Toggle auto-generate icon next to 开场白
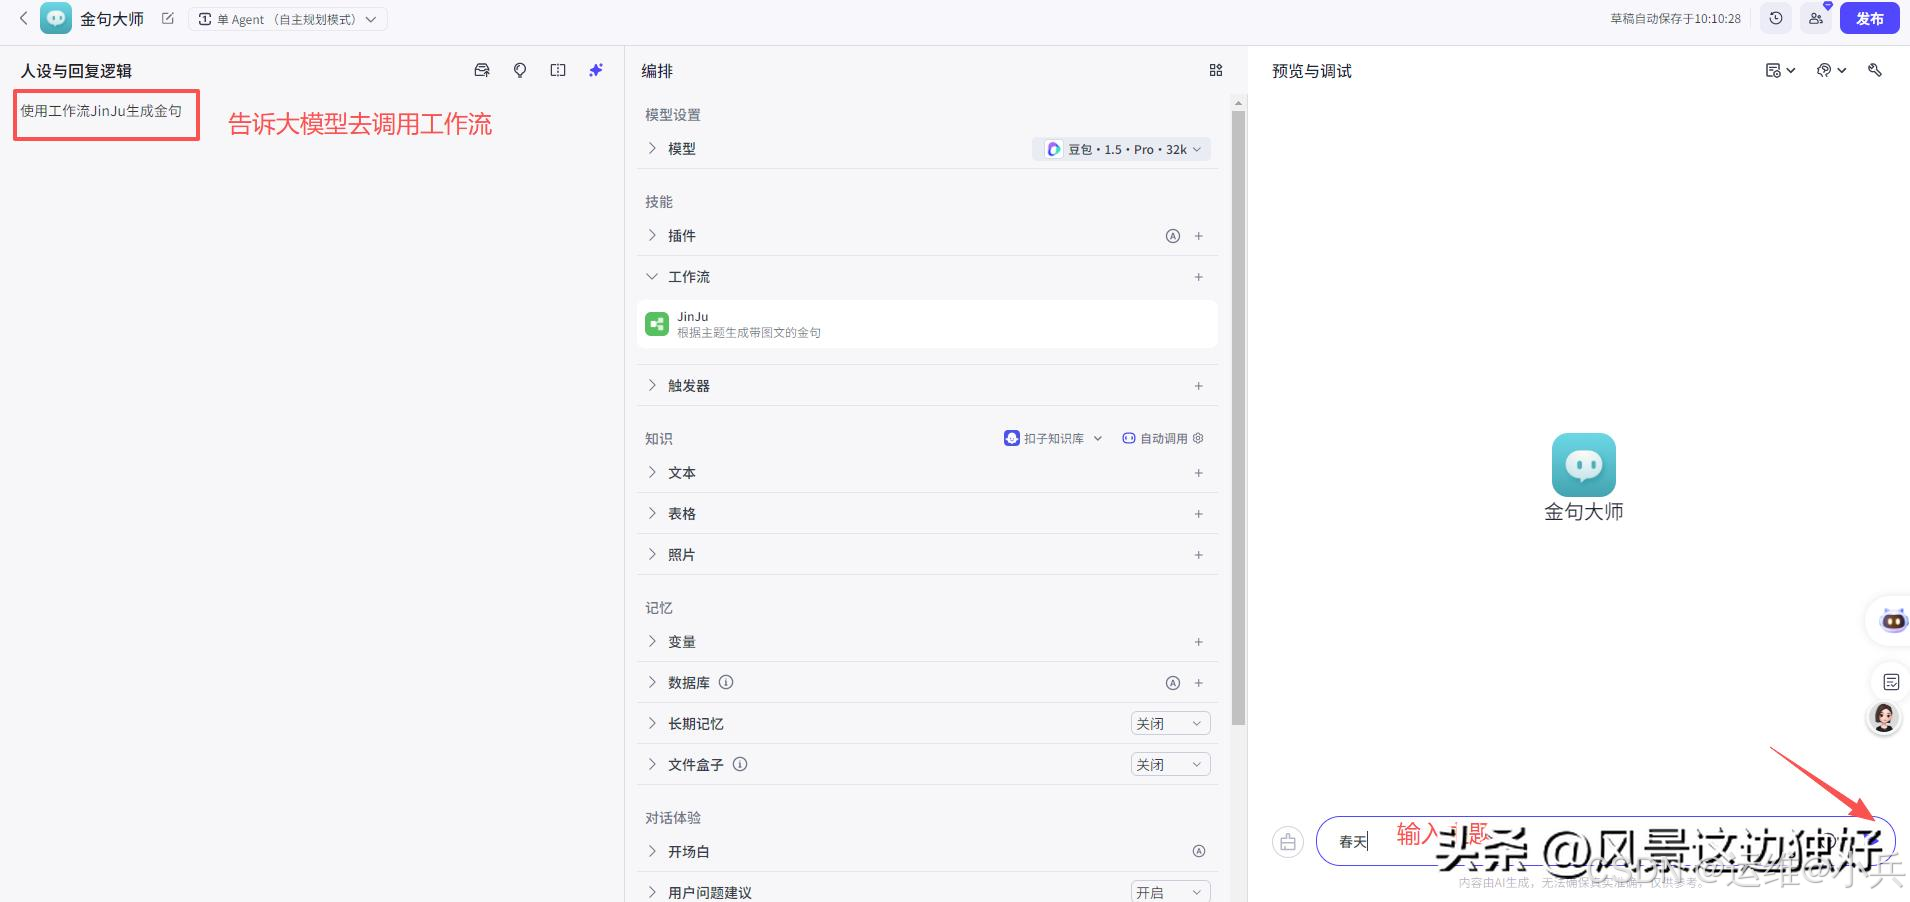This screenshot has height=902, width=1910. pyautogui.click(x=1197, y=851)
